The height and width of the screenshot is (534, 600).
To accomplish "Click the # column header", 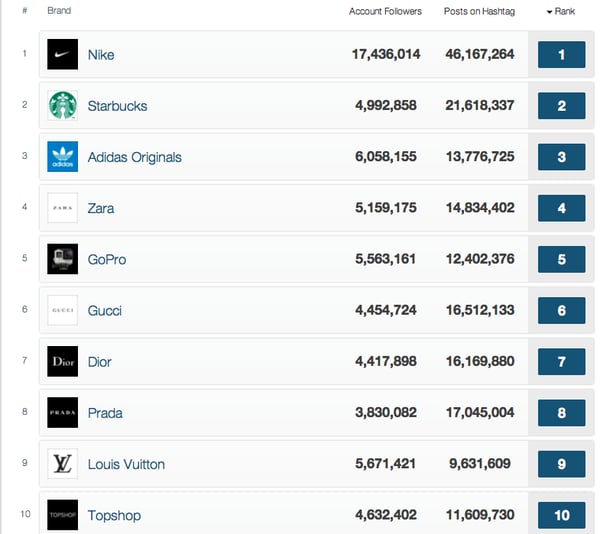I will [x=24, y=11].
